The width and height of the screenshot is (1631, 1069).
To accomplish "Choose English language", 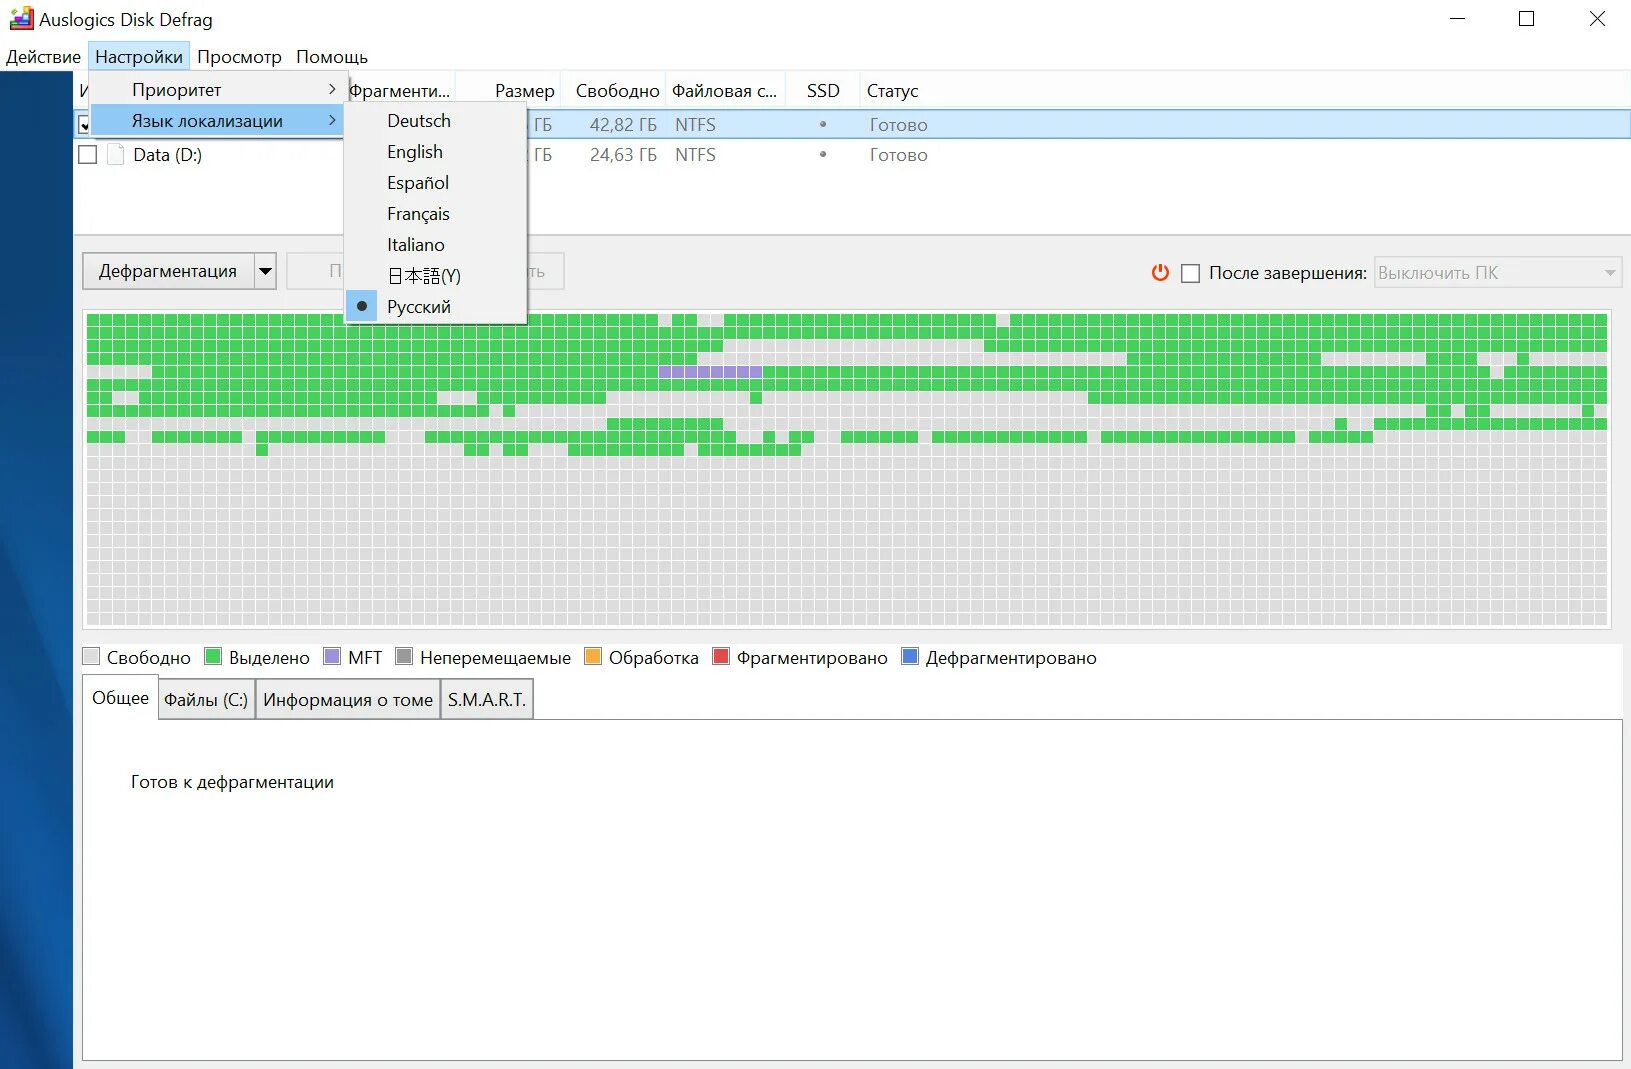I will point(435,151).
